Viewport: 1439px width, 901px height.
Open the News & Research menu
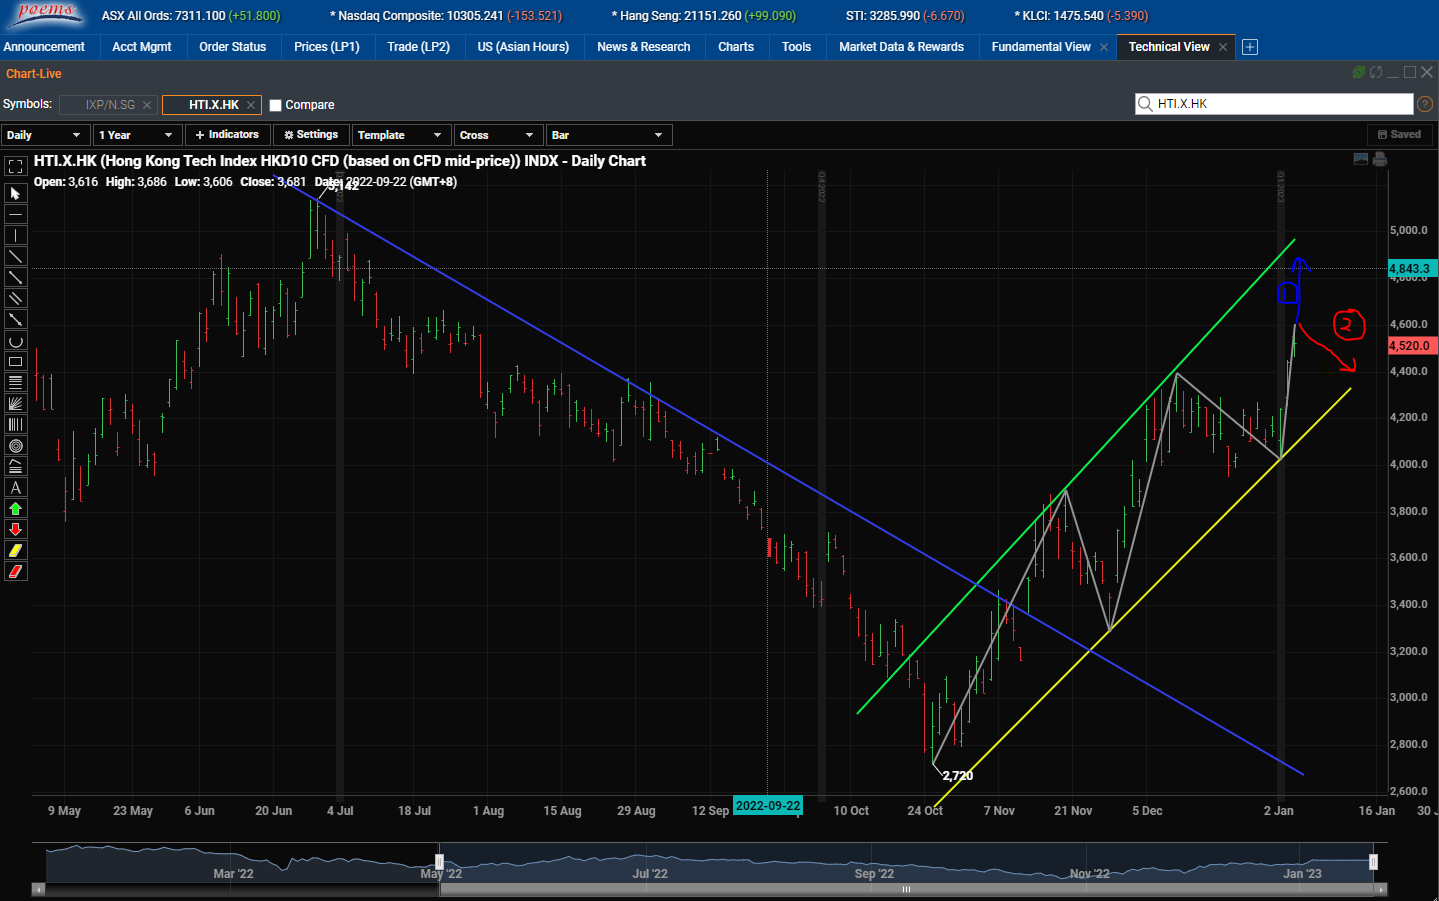coord(643,46)
